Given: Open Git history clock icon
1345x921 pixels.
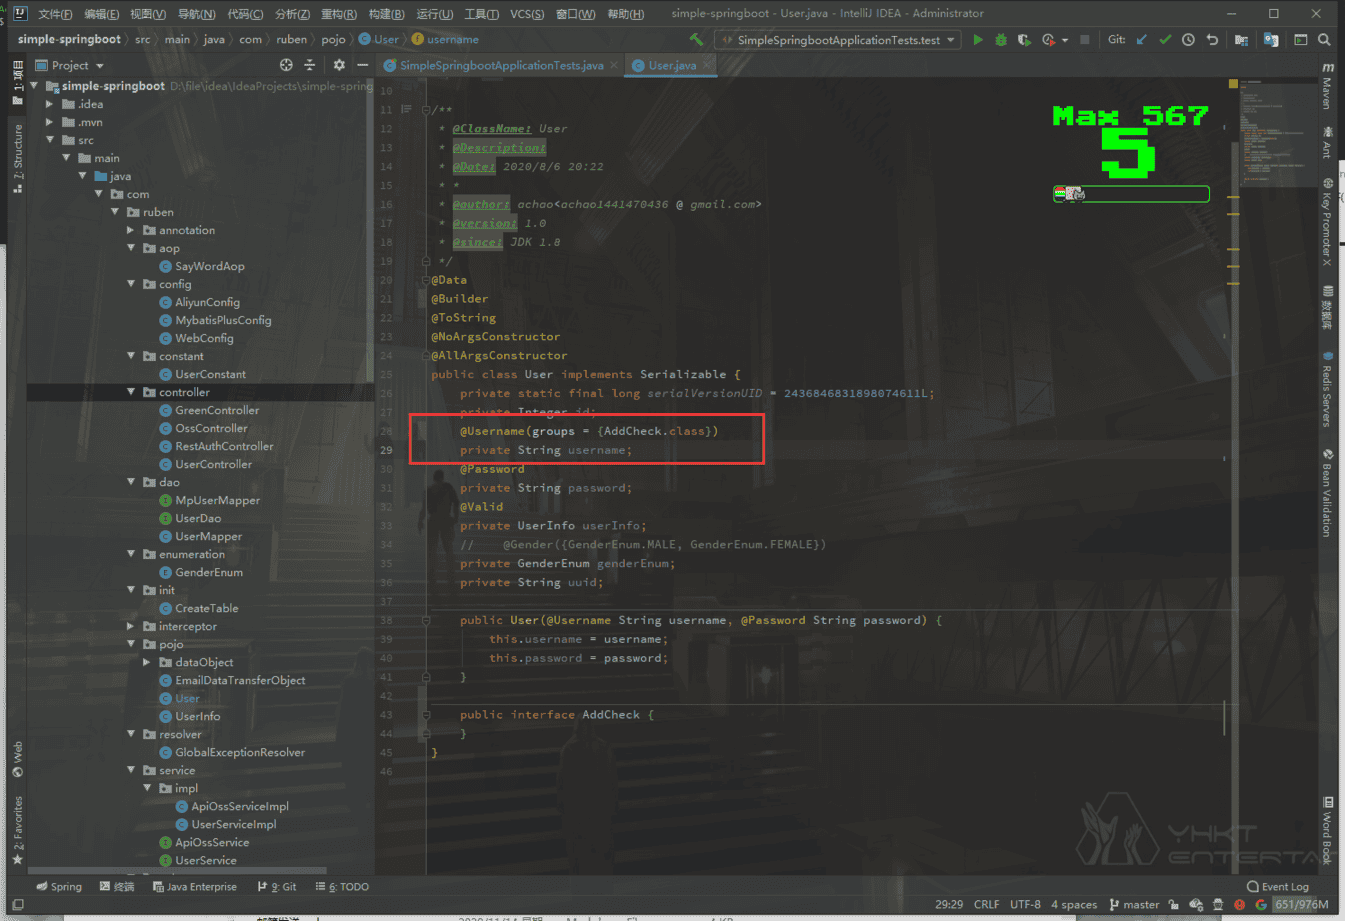Looking at the screenshot, I should pyautogui.click(x=1188, y=40).
